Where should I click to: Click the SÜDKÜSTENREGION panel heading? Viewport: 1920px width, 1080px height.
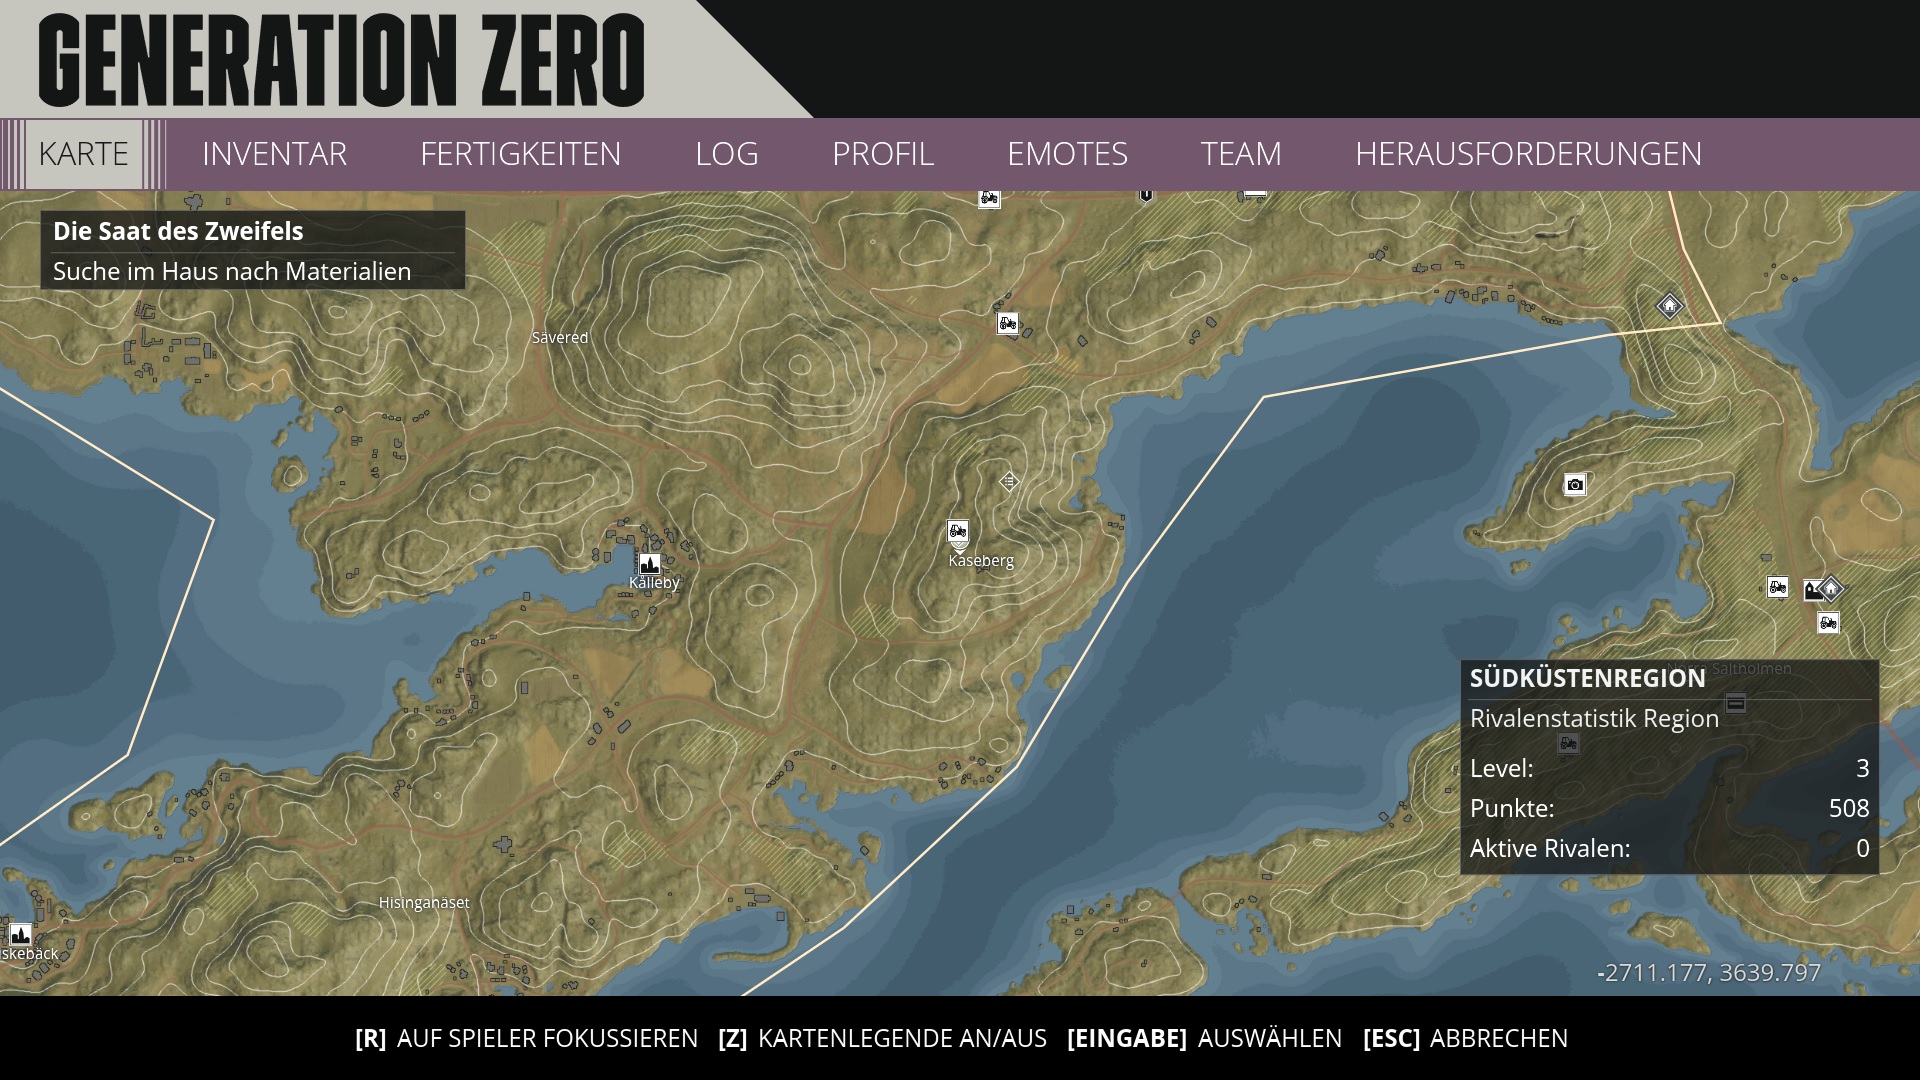pos(1588,678)
